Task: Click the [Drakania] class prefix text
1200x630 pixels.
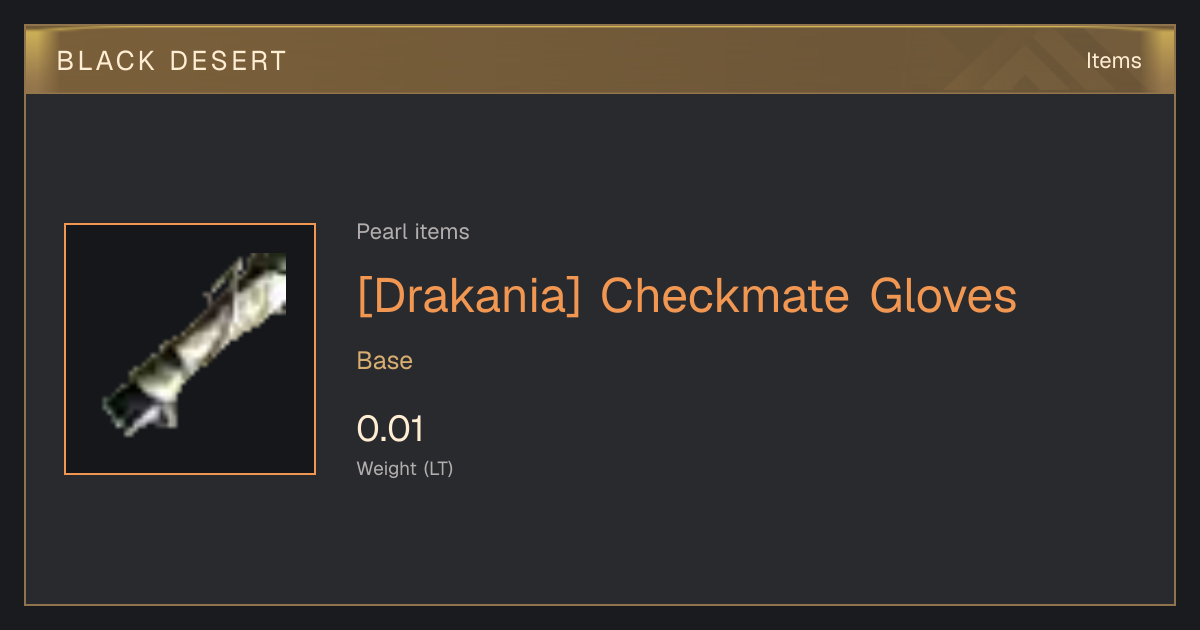Action: point(469,296)
